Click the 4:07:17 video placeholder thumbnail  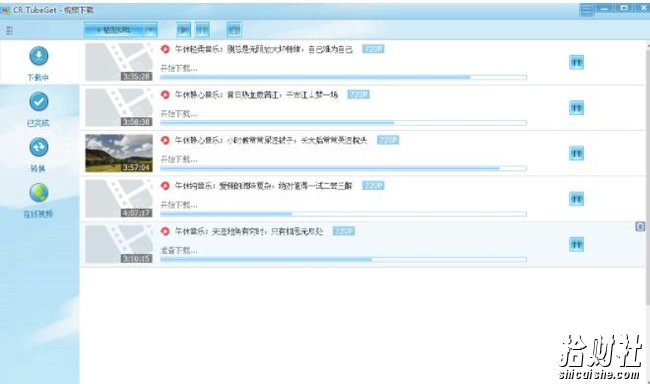pos(119,199)
